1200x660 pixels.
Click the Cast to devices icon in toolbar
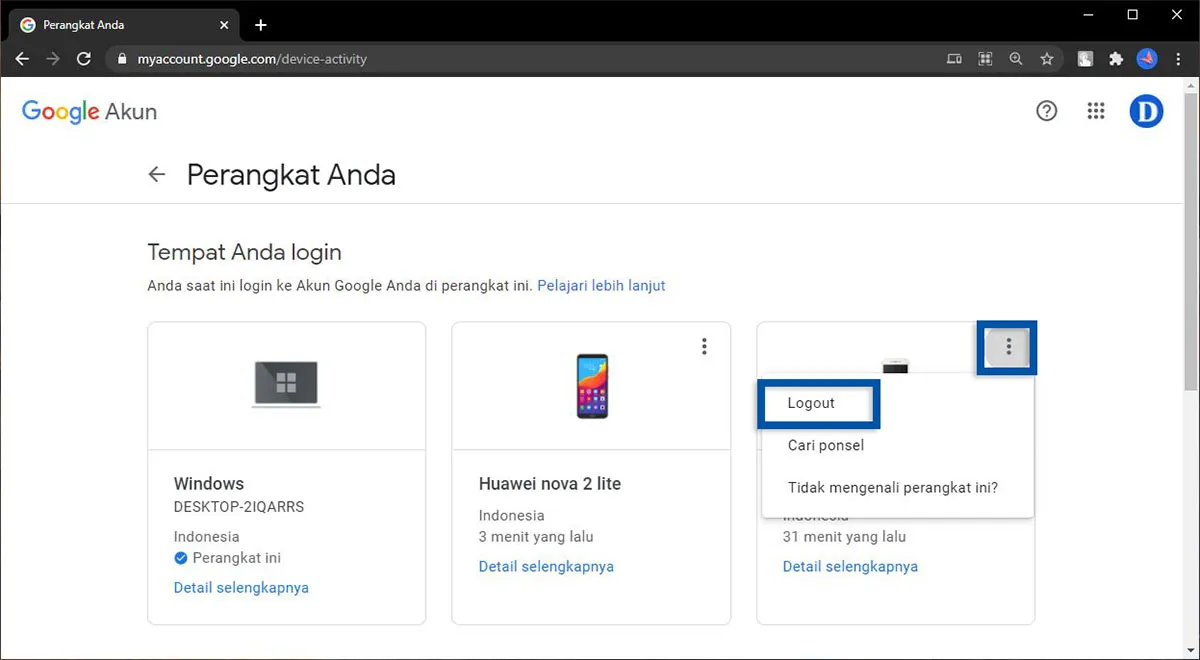pos(954,58)
